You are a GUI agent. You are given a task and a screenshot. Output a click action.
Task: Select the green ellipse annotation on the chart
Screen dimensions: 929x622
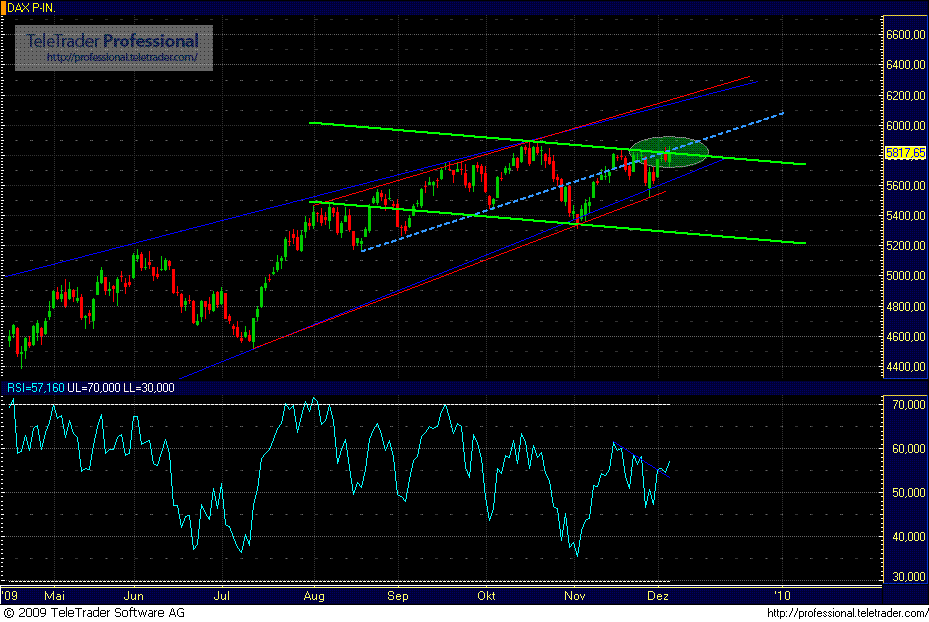point(668,152)
